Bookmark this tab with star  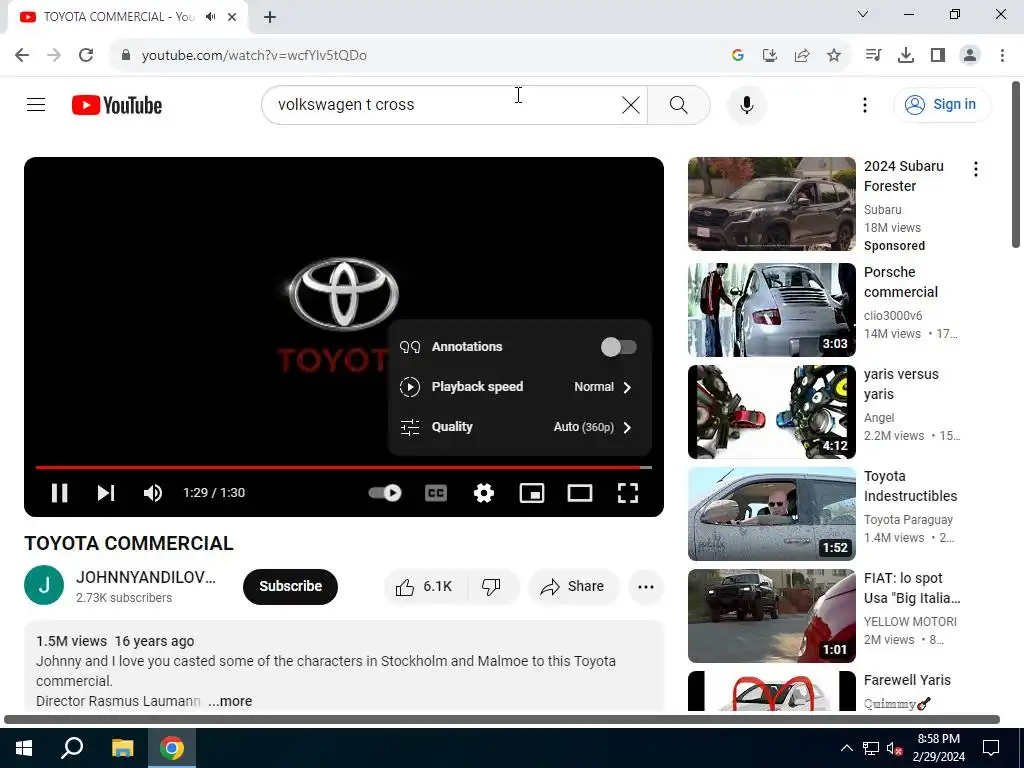[x=834, y=56]
